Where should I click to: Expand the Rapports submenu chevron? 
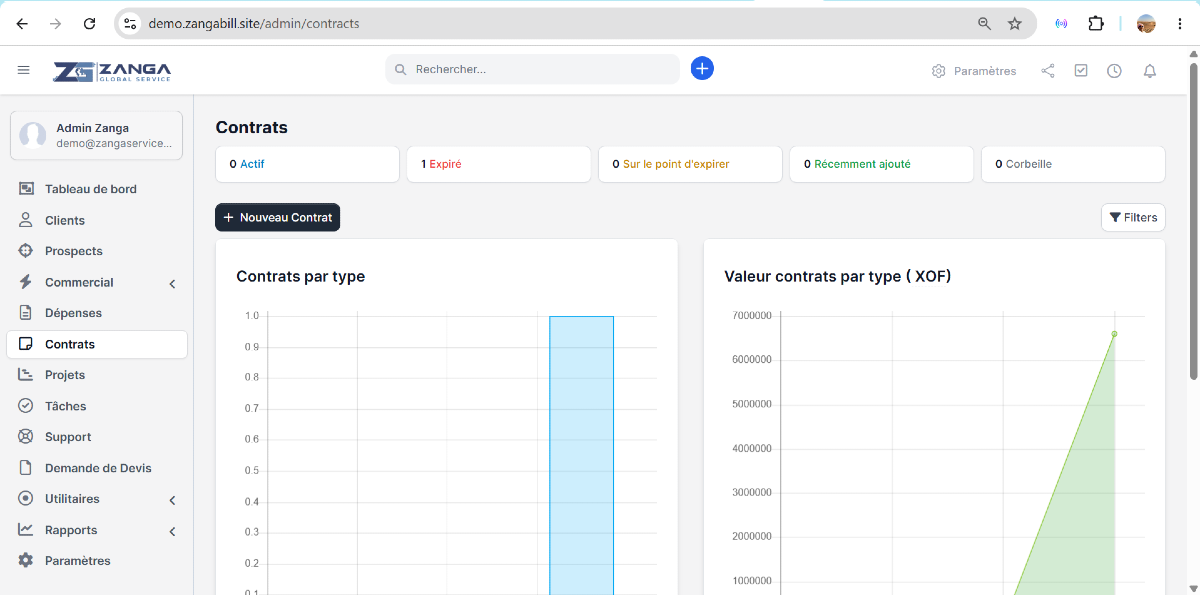click(172, 531)
